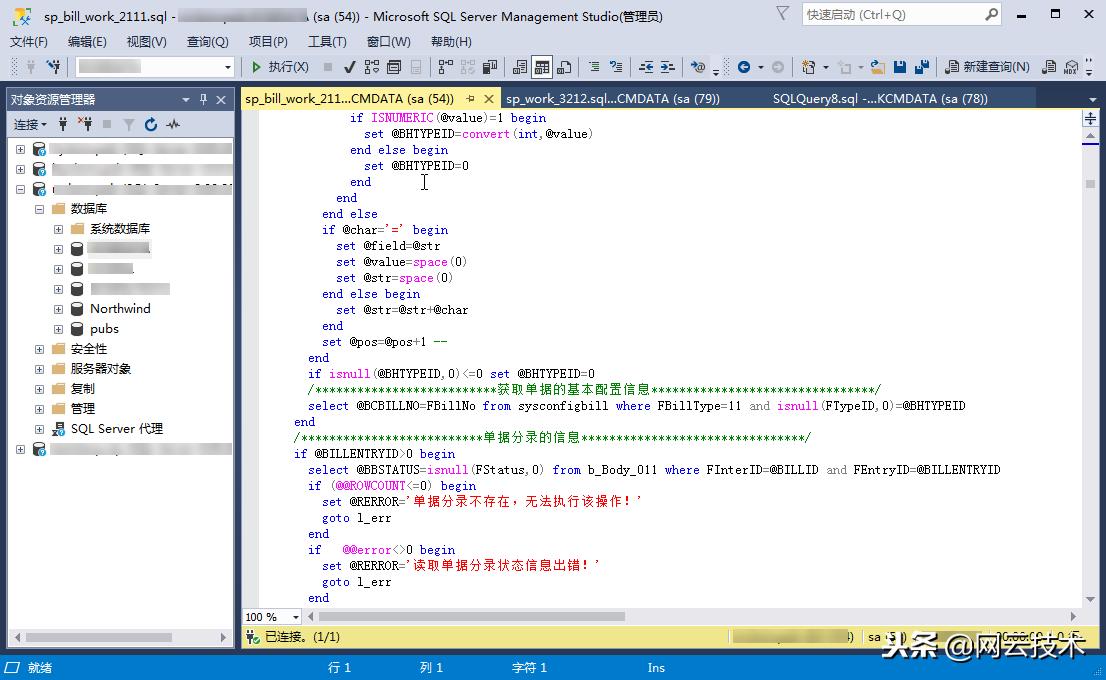Unpin the Object Explorer panel
This screenshot has height=680, width=1106.
click(x=203, y=100)
